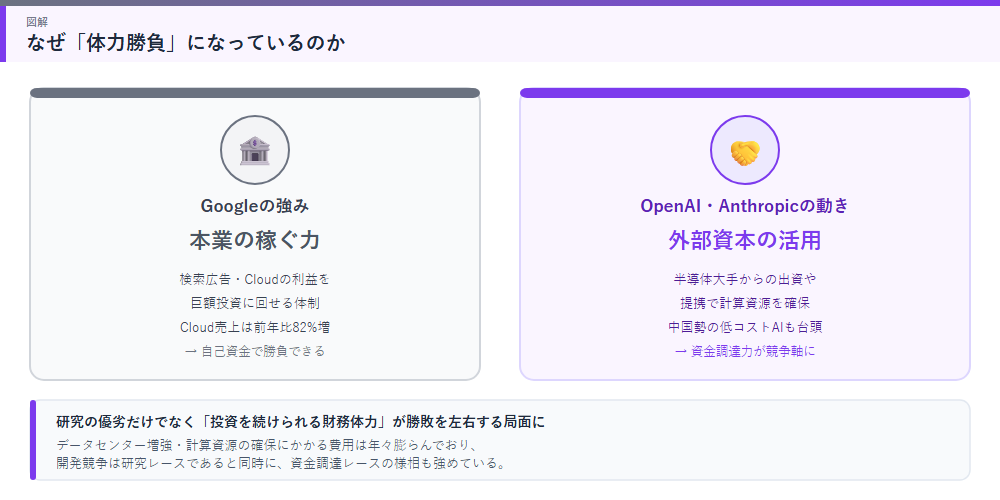This screenshot has width=1000, height=500.
Task: Select the '図解' label above the title
Action: click(x=36, y=22)
